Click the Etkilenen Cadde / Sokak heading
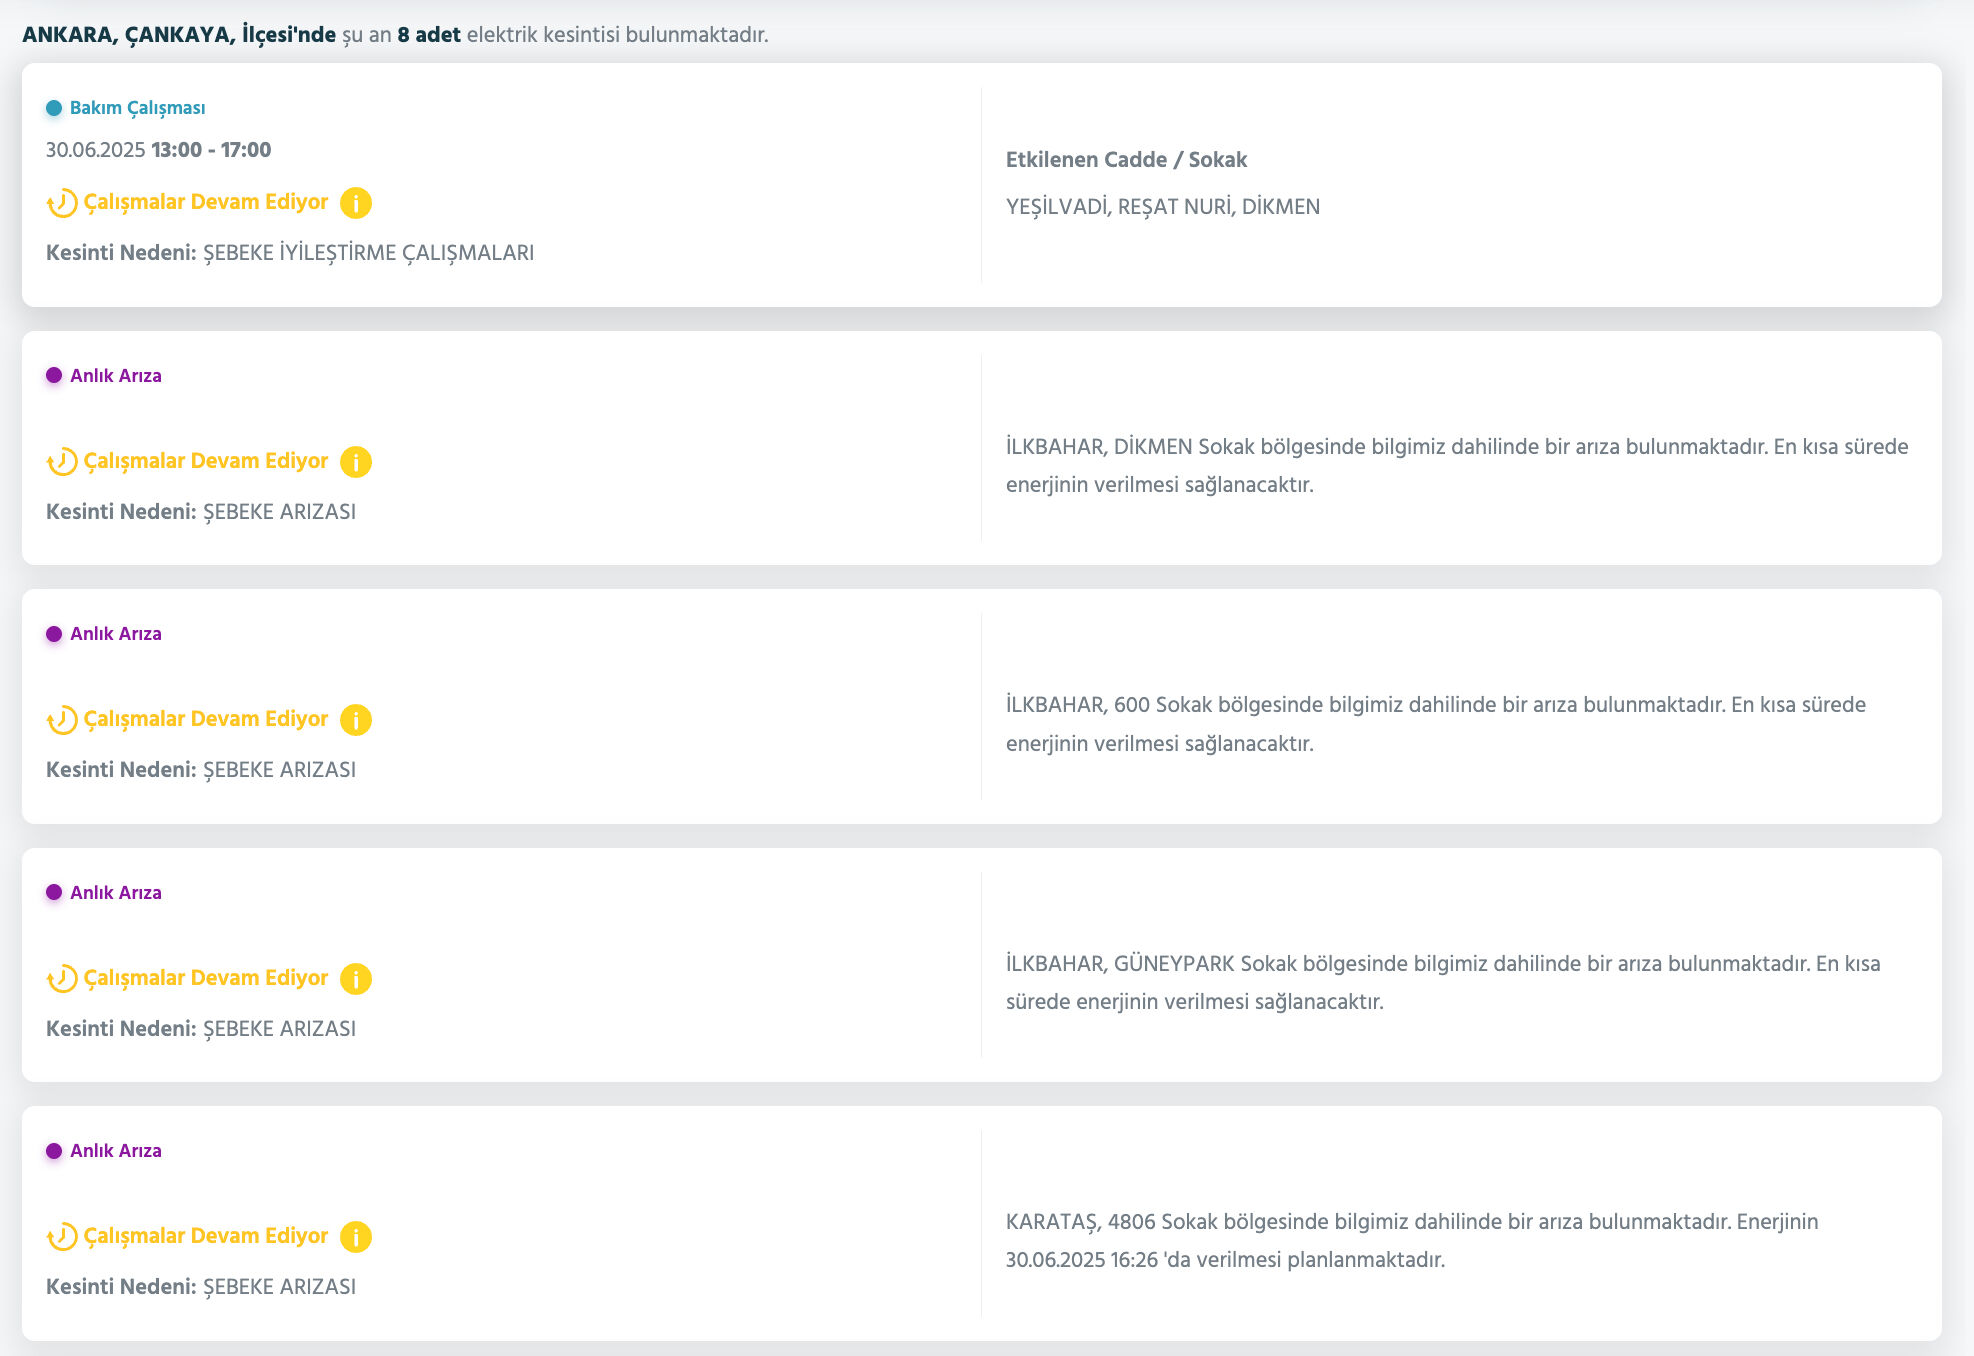This screenshot has width=1974, height=1356. 1126,160
